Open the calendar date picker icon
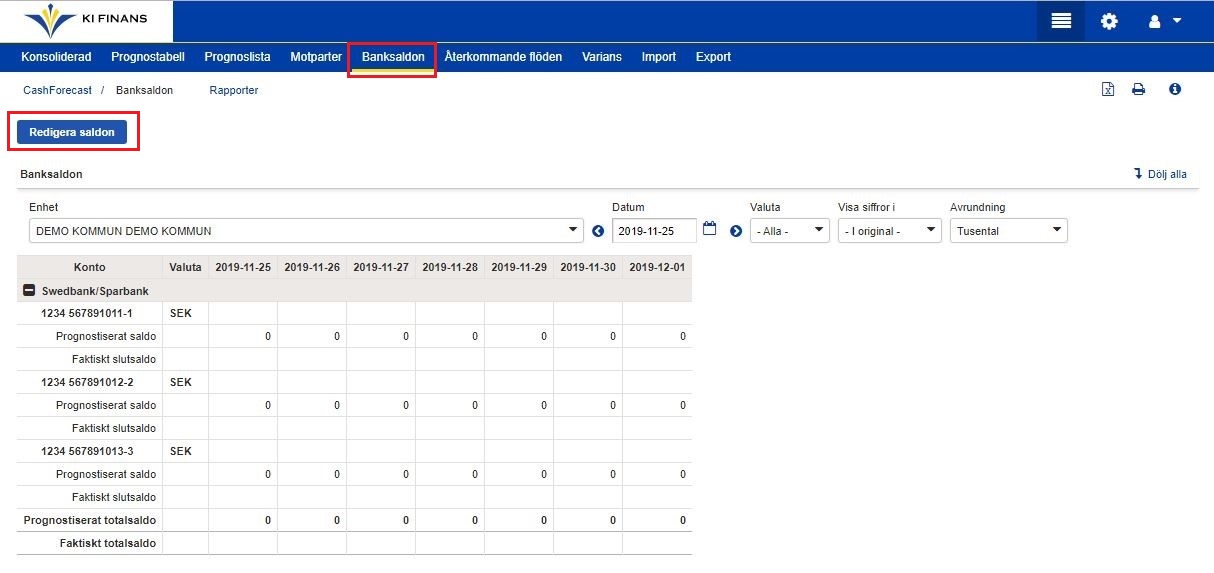 [x=710, y=229]
